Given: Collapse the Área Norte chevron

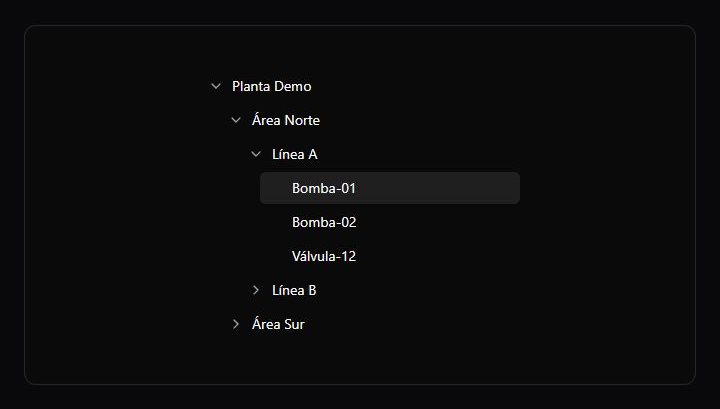Looking at the screenshot, I should [x=236, y=120].
